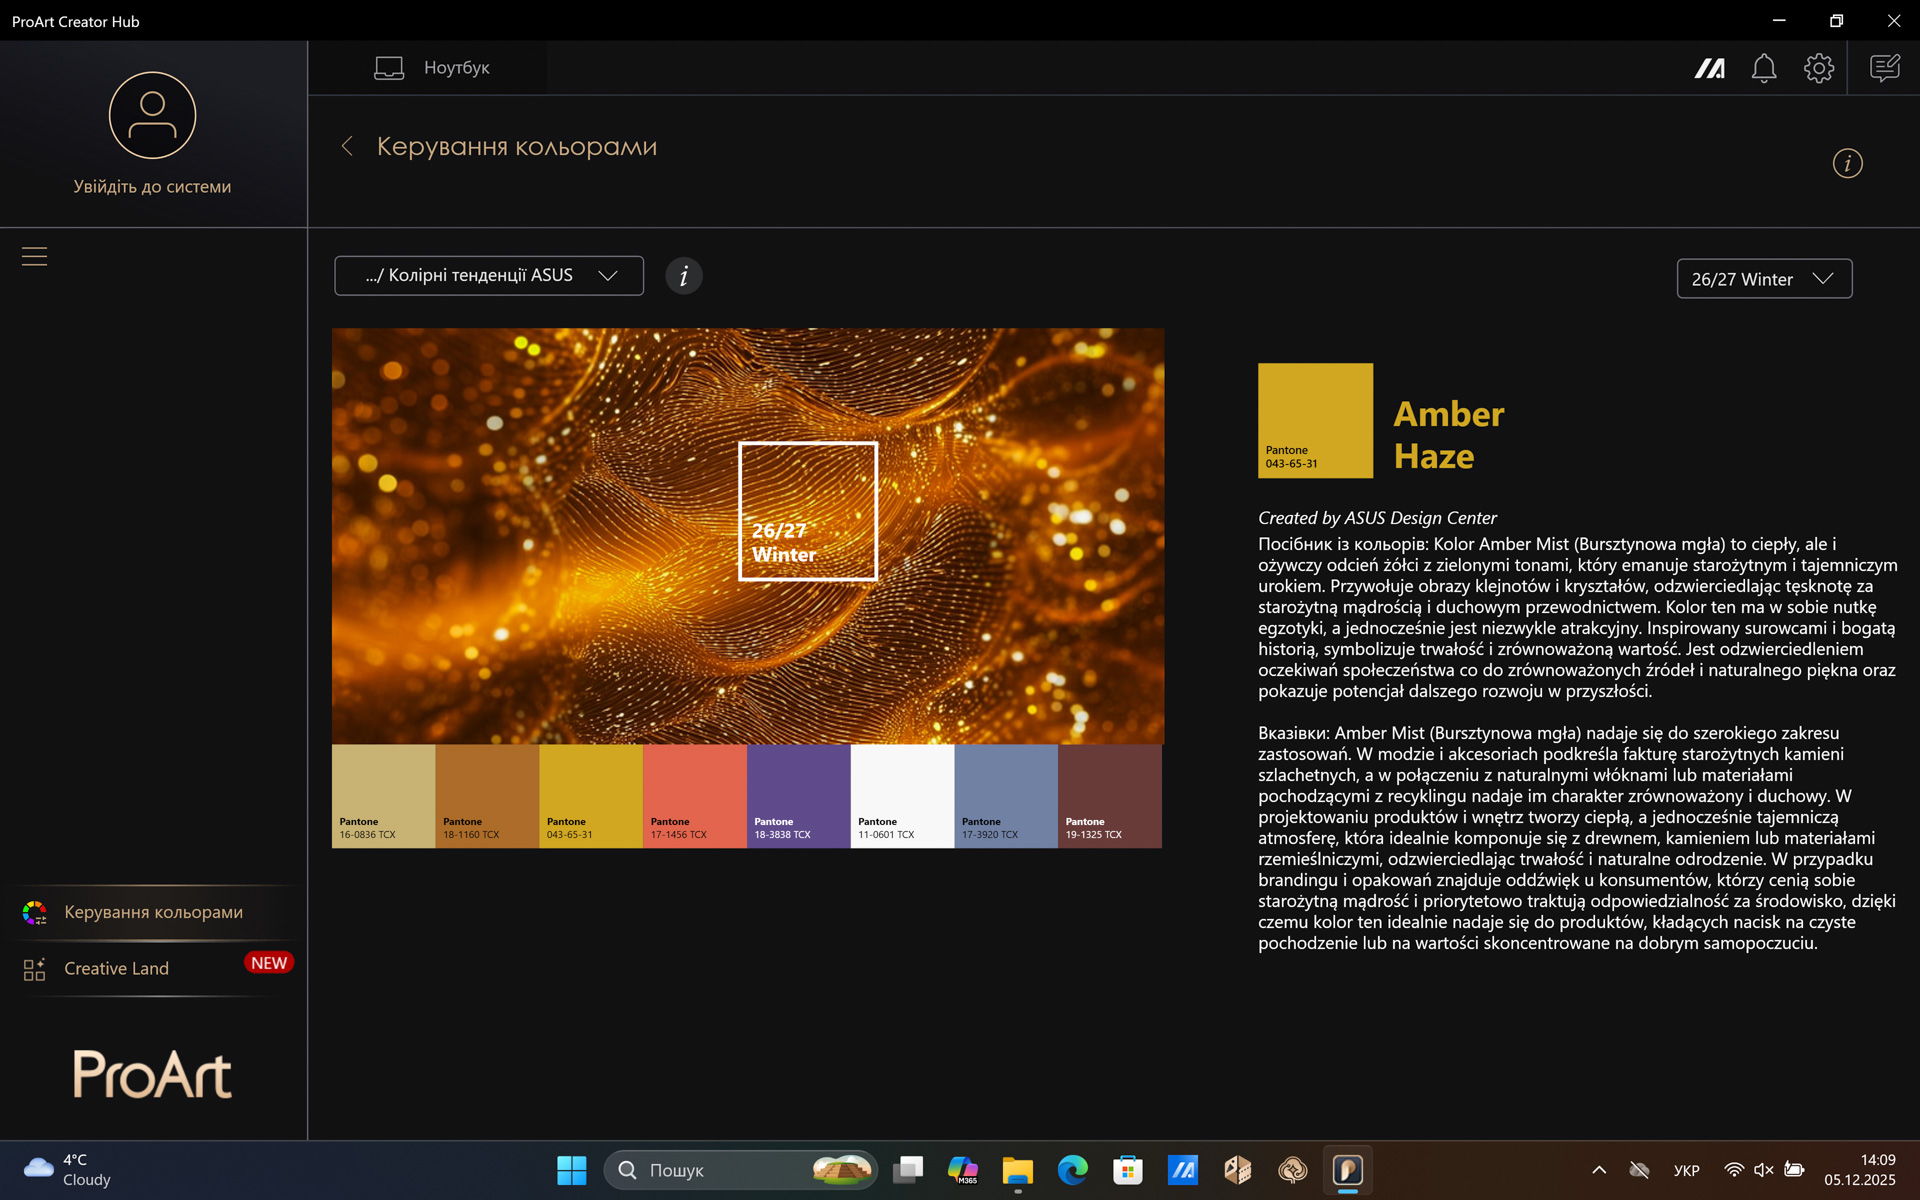The height and width of the screenshot is (1200, 1920).
Task: Select the Pantone 043-65-31 swatch in the palette row
Action: coord(591,796)
